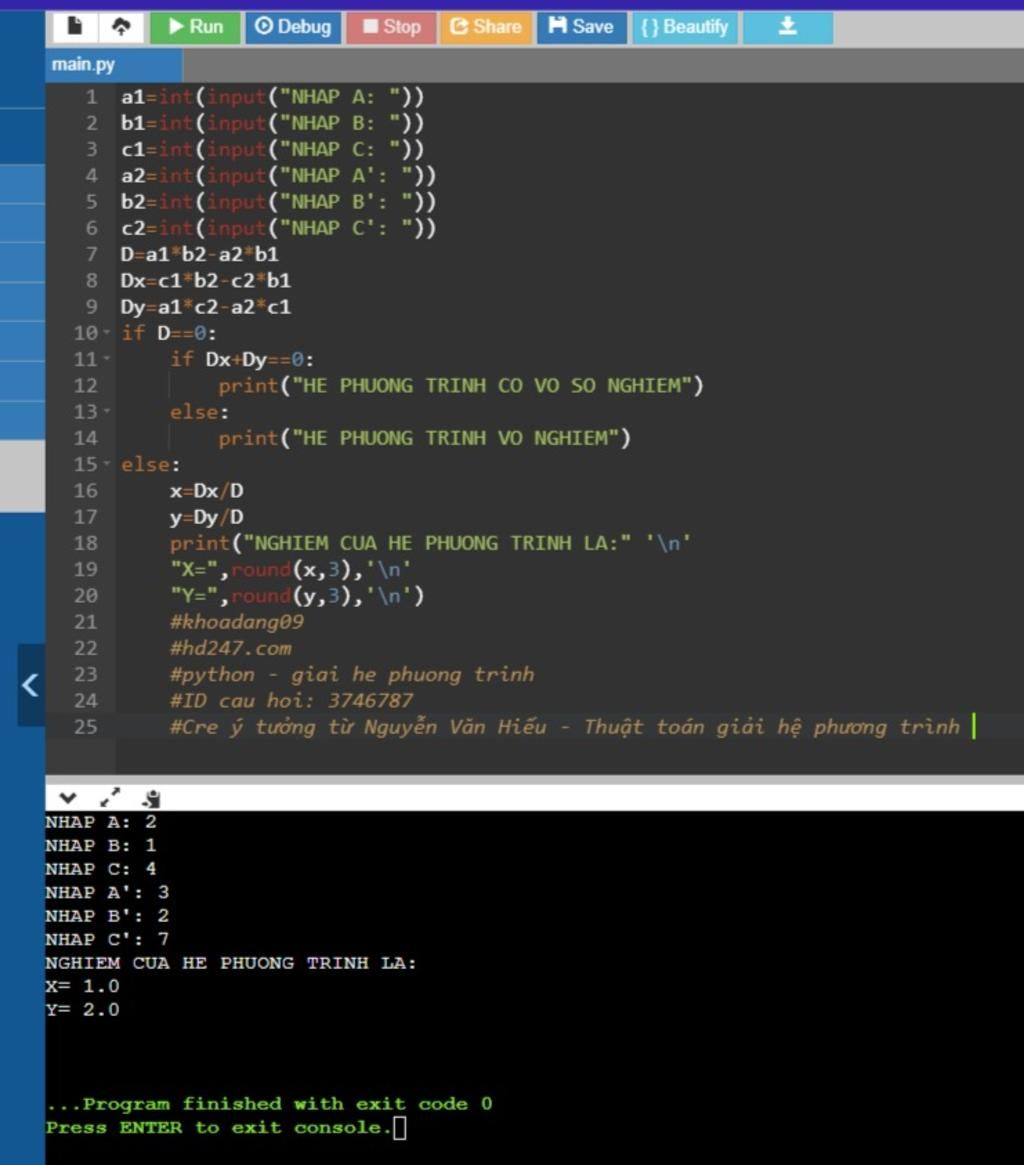Stop the running program

[391, 27]
